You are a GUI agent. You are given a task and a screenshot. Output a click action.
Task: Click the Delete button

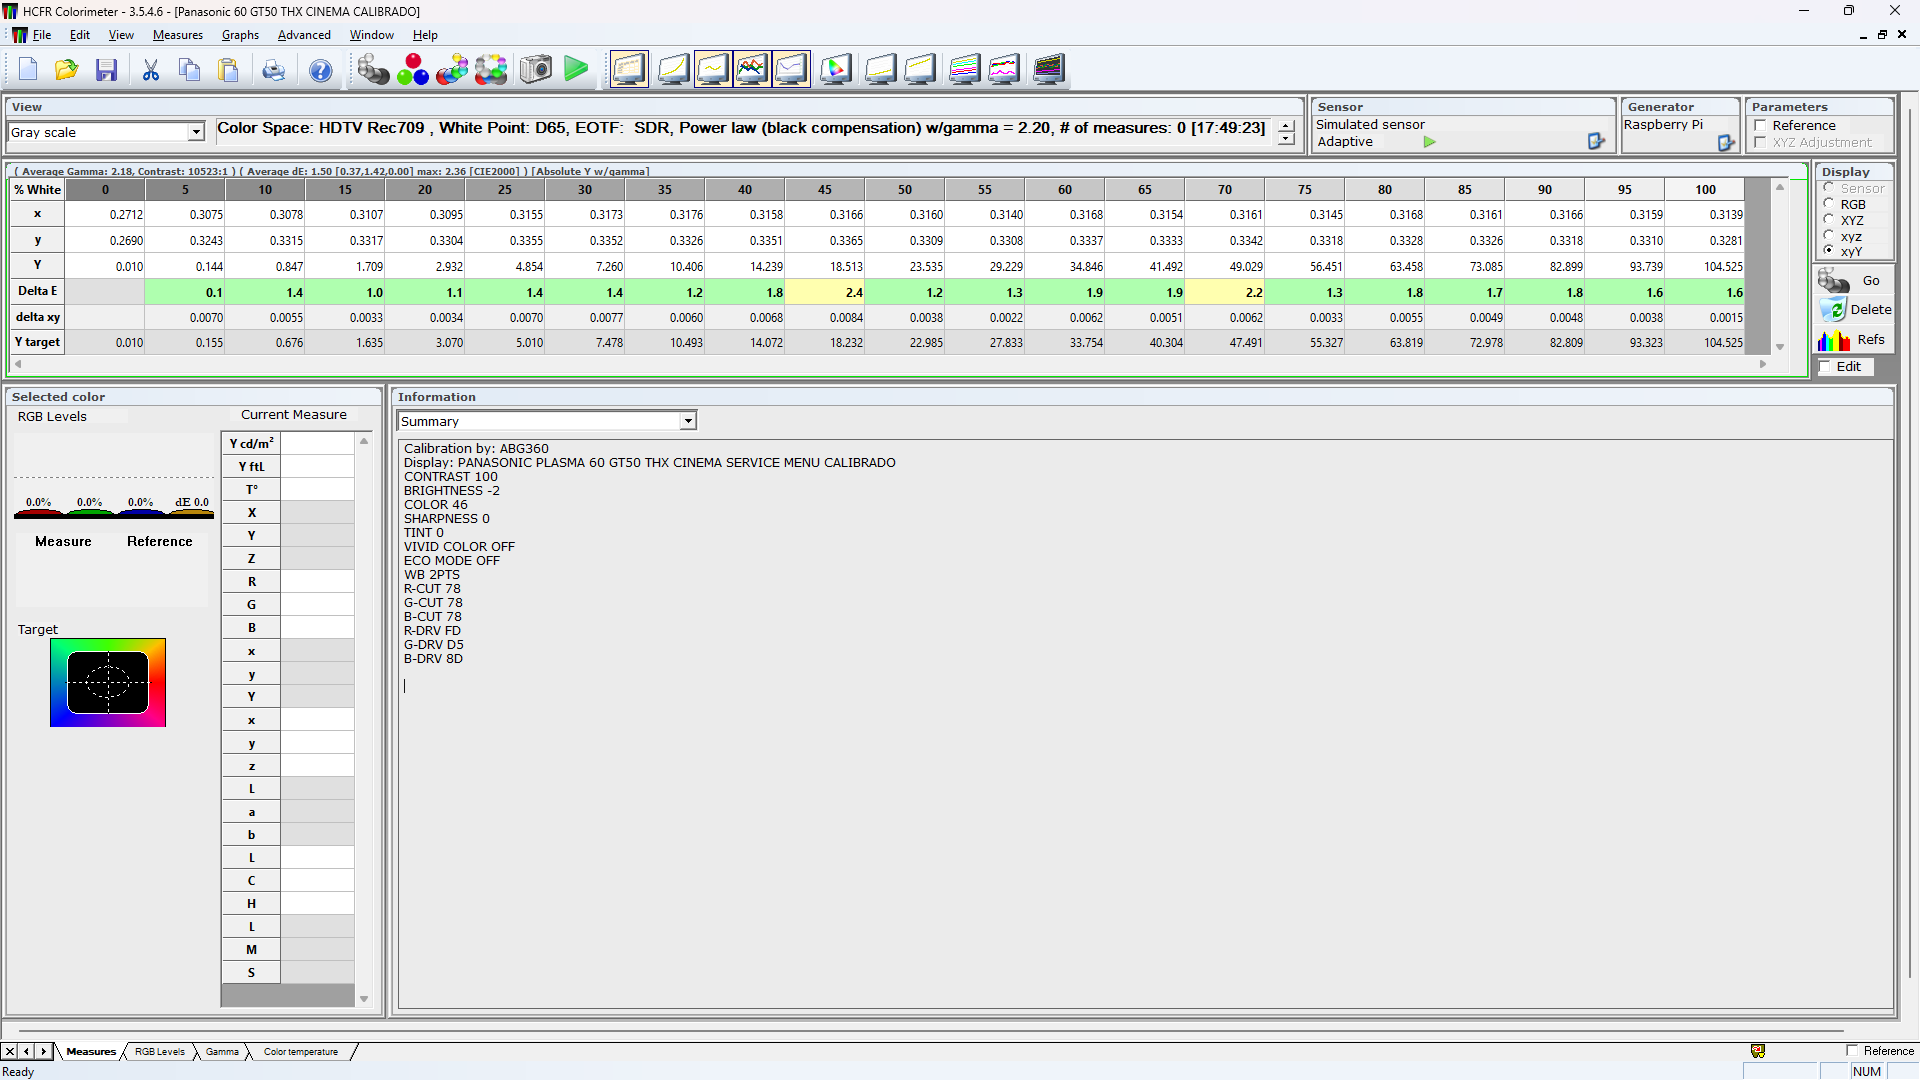click(1855, 310)
